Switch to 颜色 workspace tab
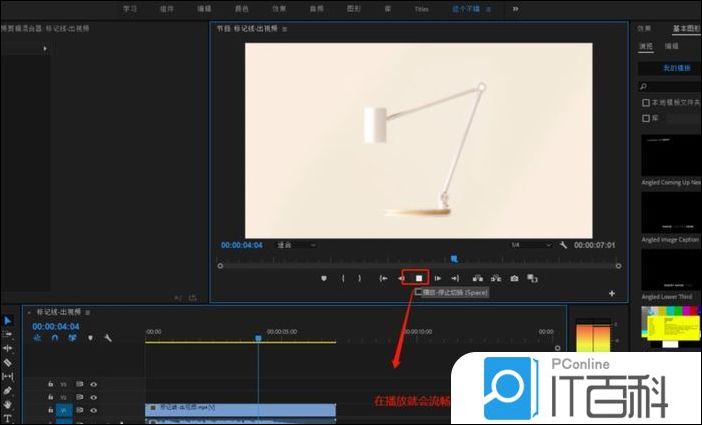Viewport: 702px width, 425px height. tap(241, 8)
